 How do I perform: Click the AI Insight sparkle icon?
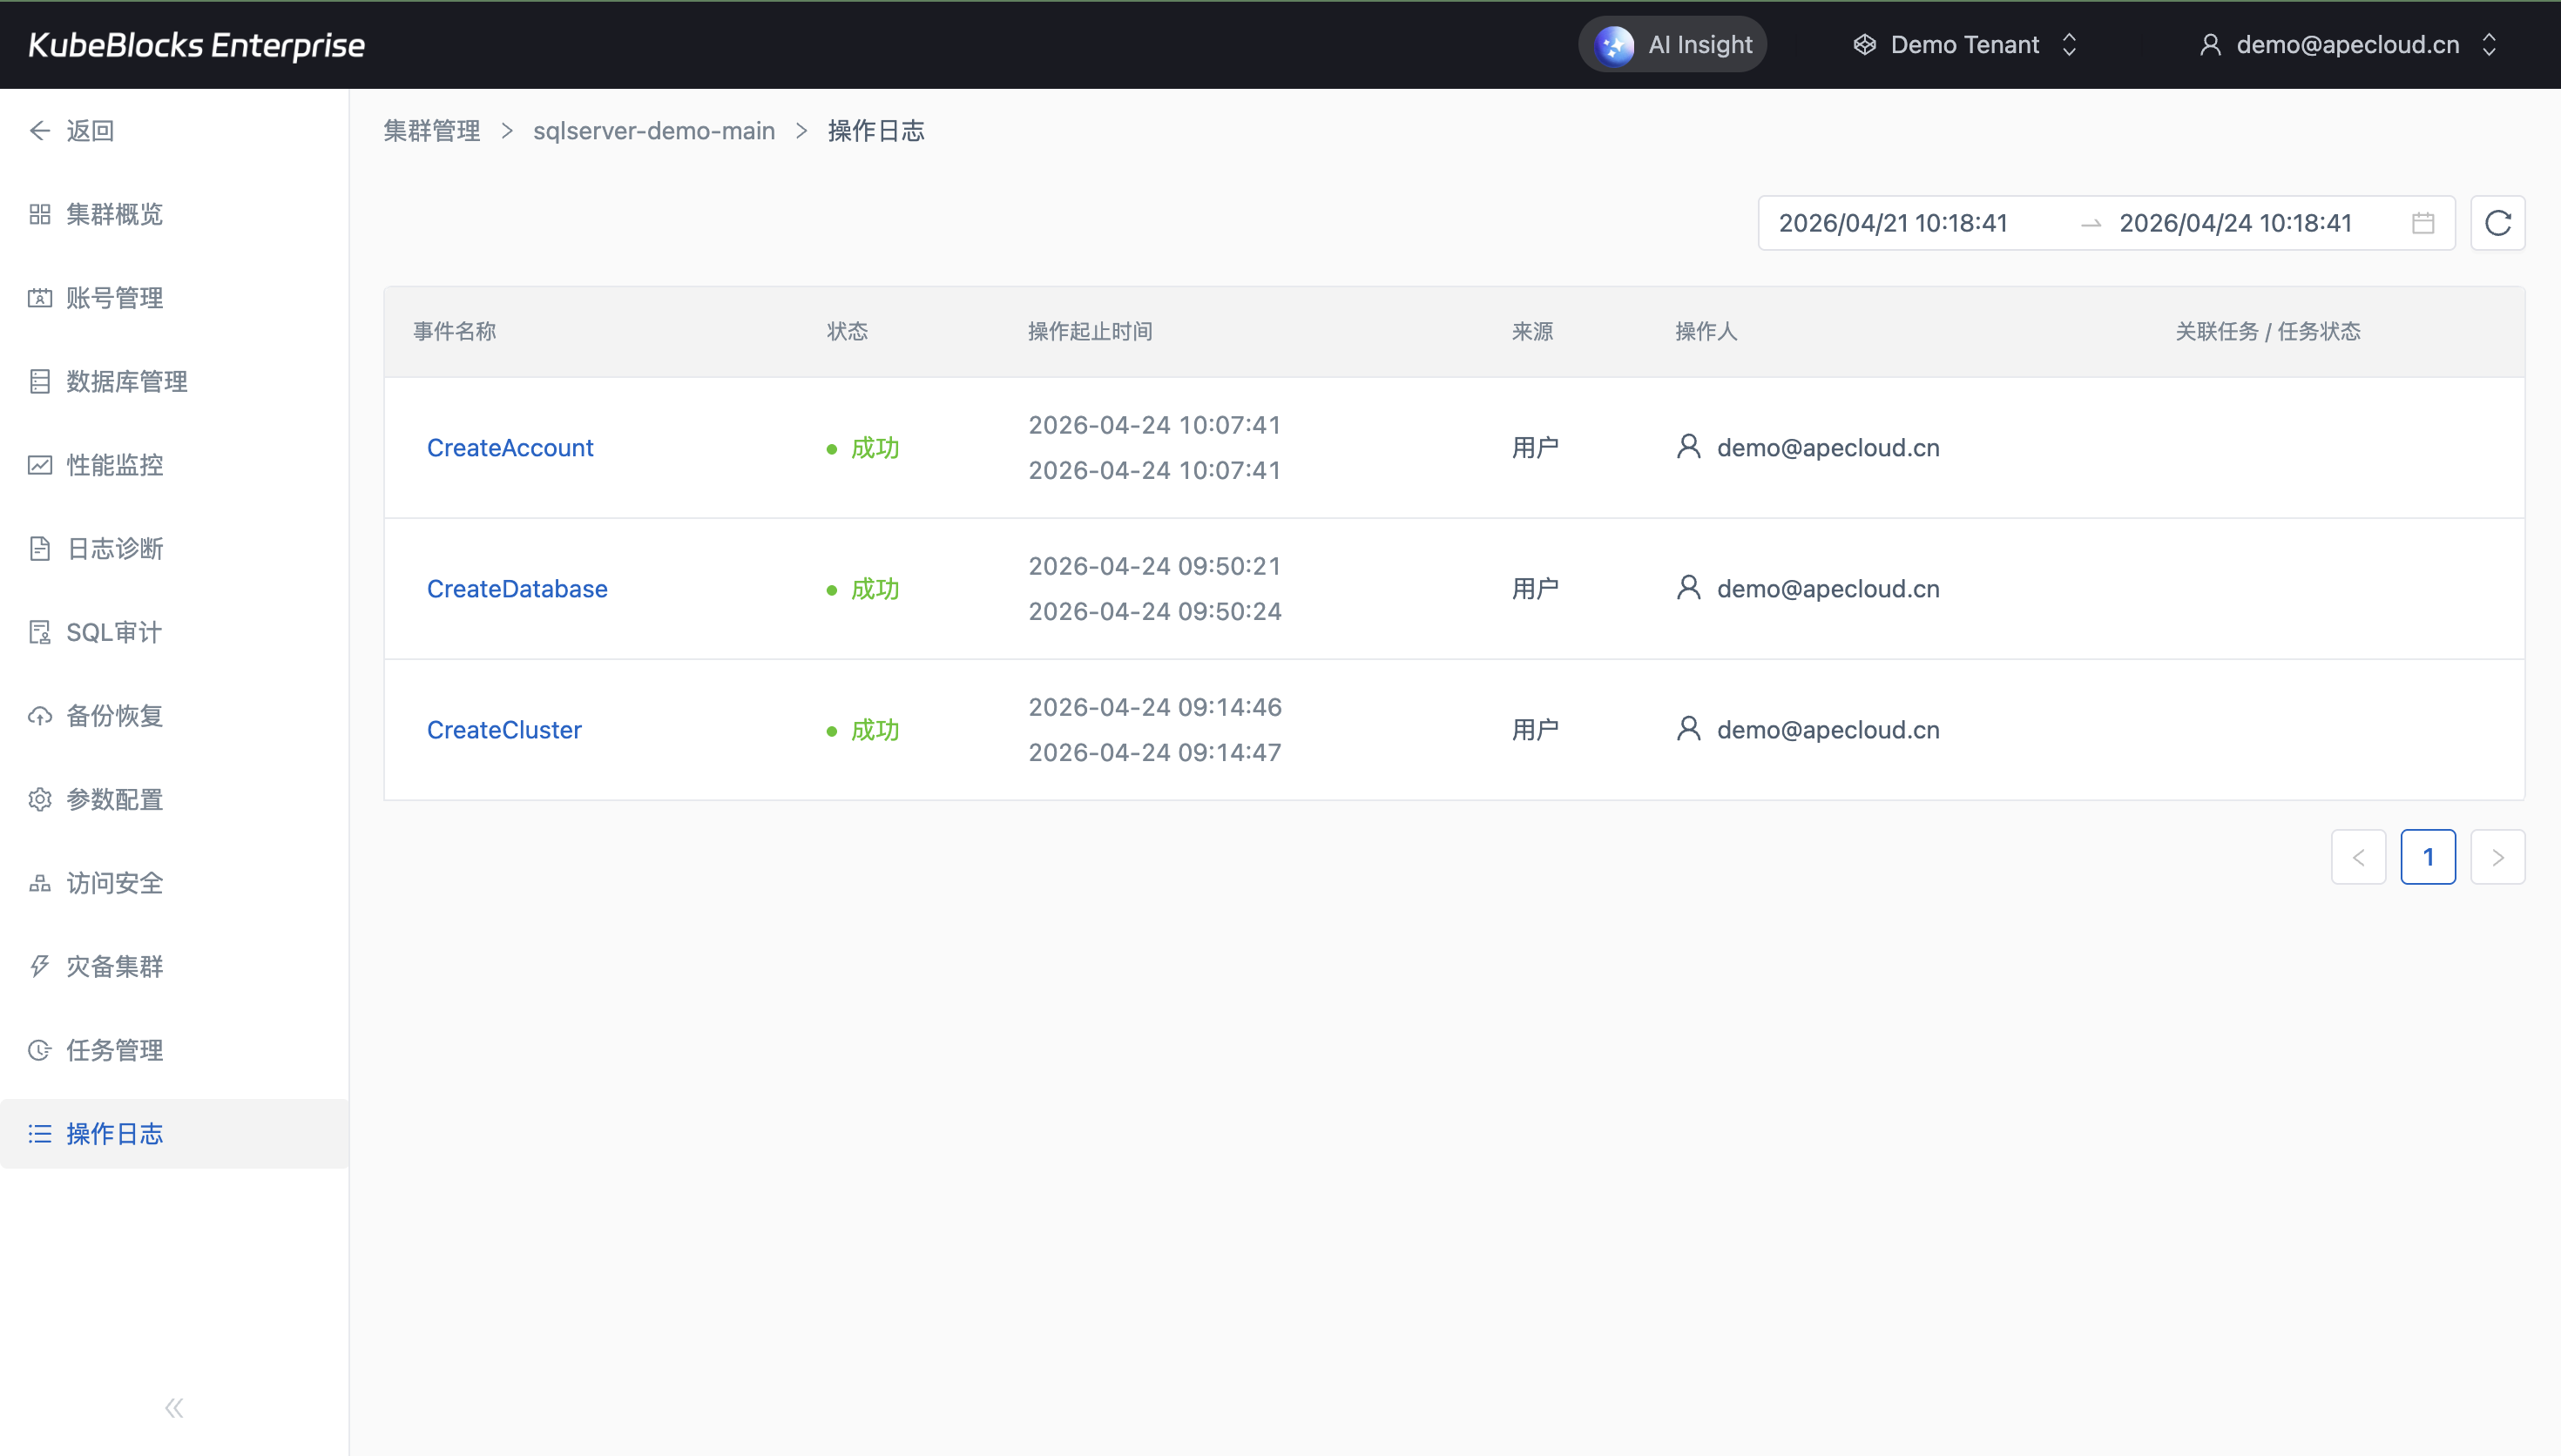pos(1614,45)
